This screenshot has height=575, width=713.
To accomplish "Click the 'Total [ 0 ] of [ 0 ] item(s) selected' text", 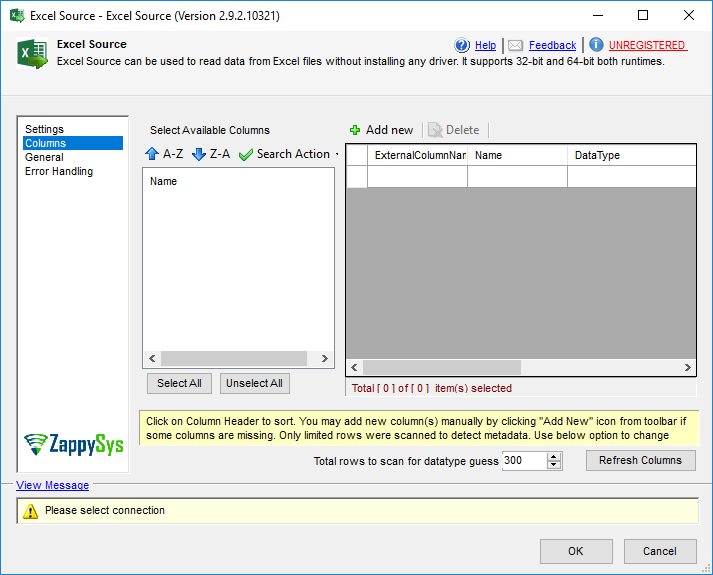I will [432, 388].
